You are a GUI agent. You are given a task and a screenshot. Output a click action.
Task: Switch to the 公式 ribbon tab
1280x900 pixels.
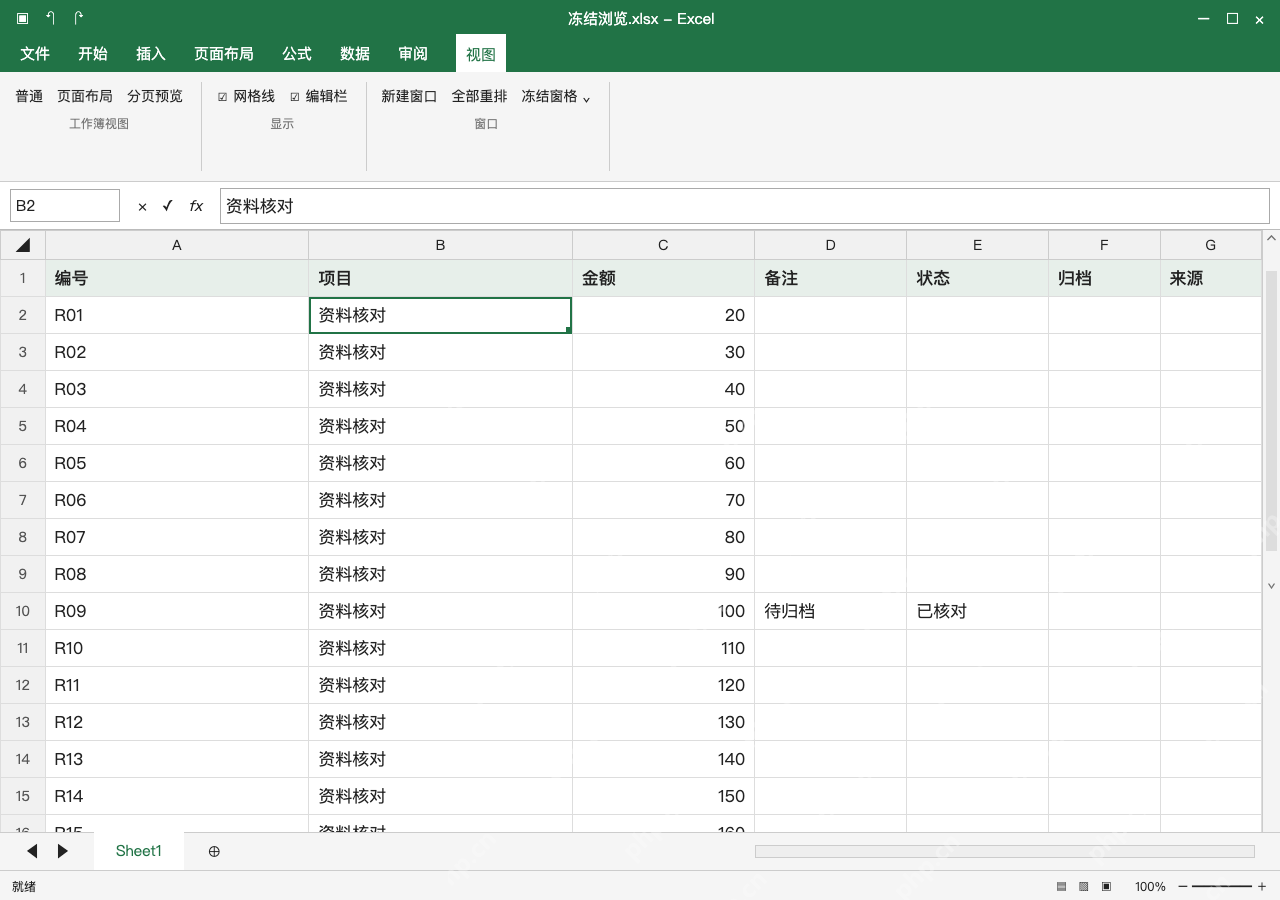pos(297,54)
